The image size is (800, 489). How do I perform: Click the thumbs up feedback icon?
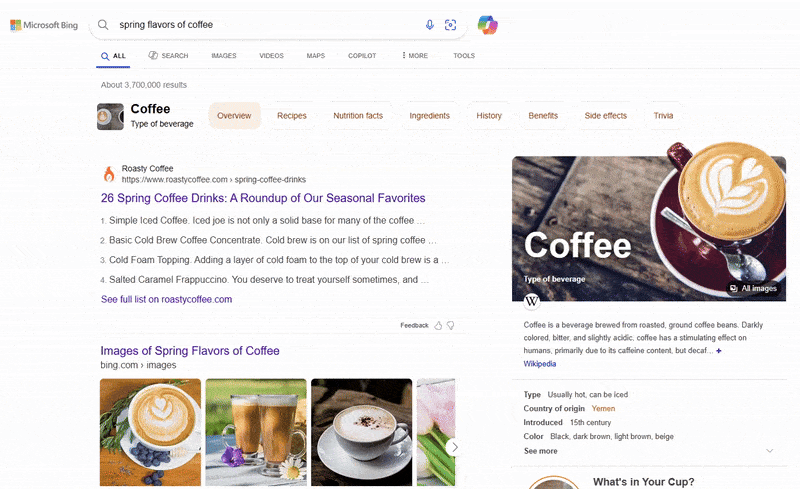click(438, 325)
